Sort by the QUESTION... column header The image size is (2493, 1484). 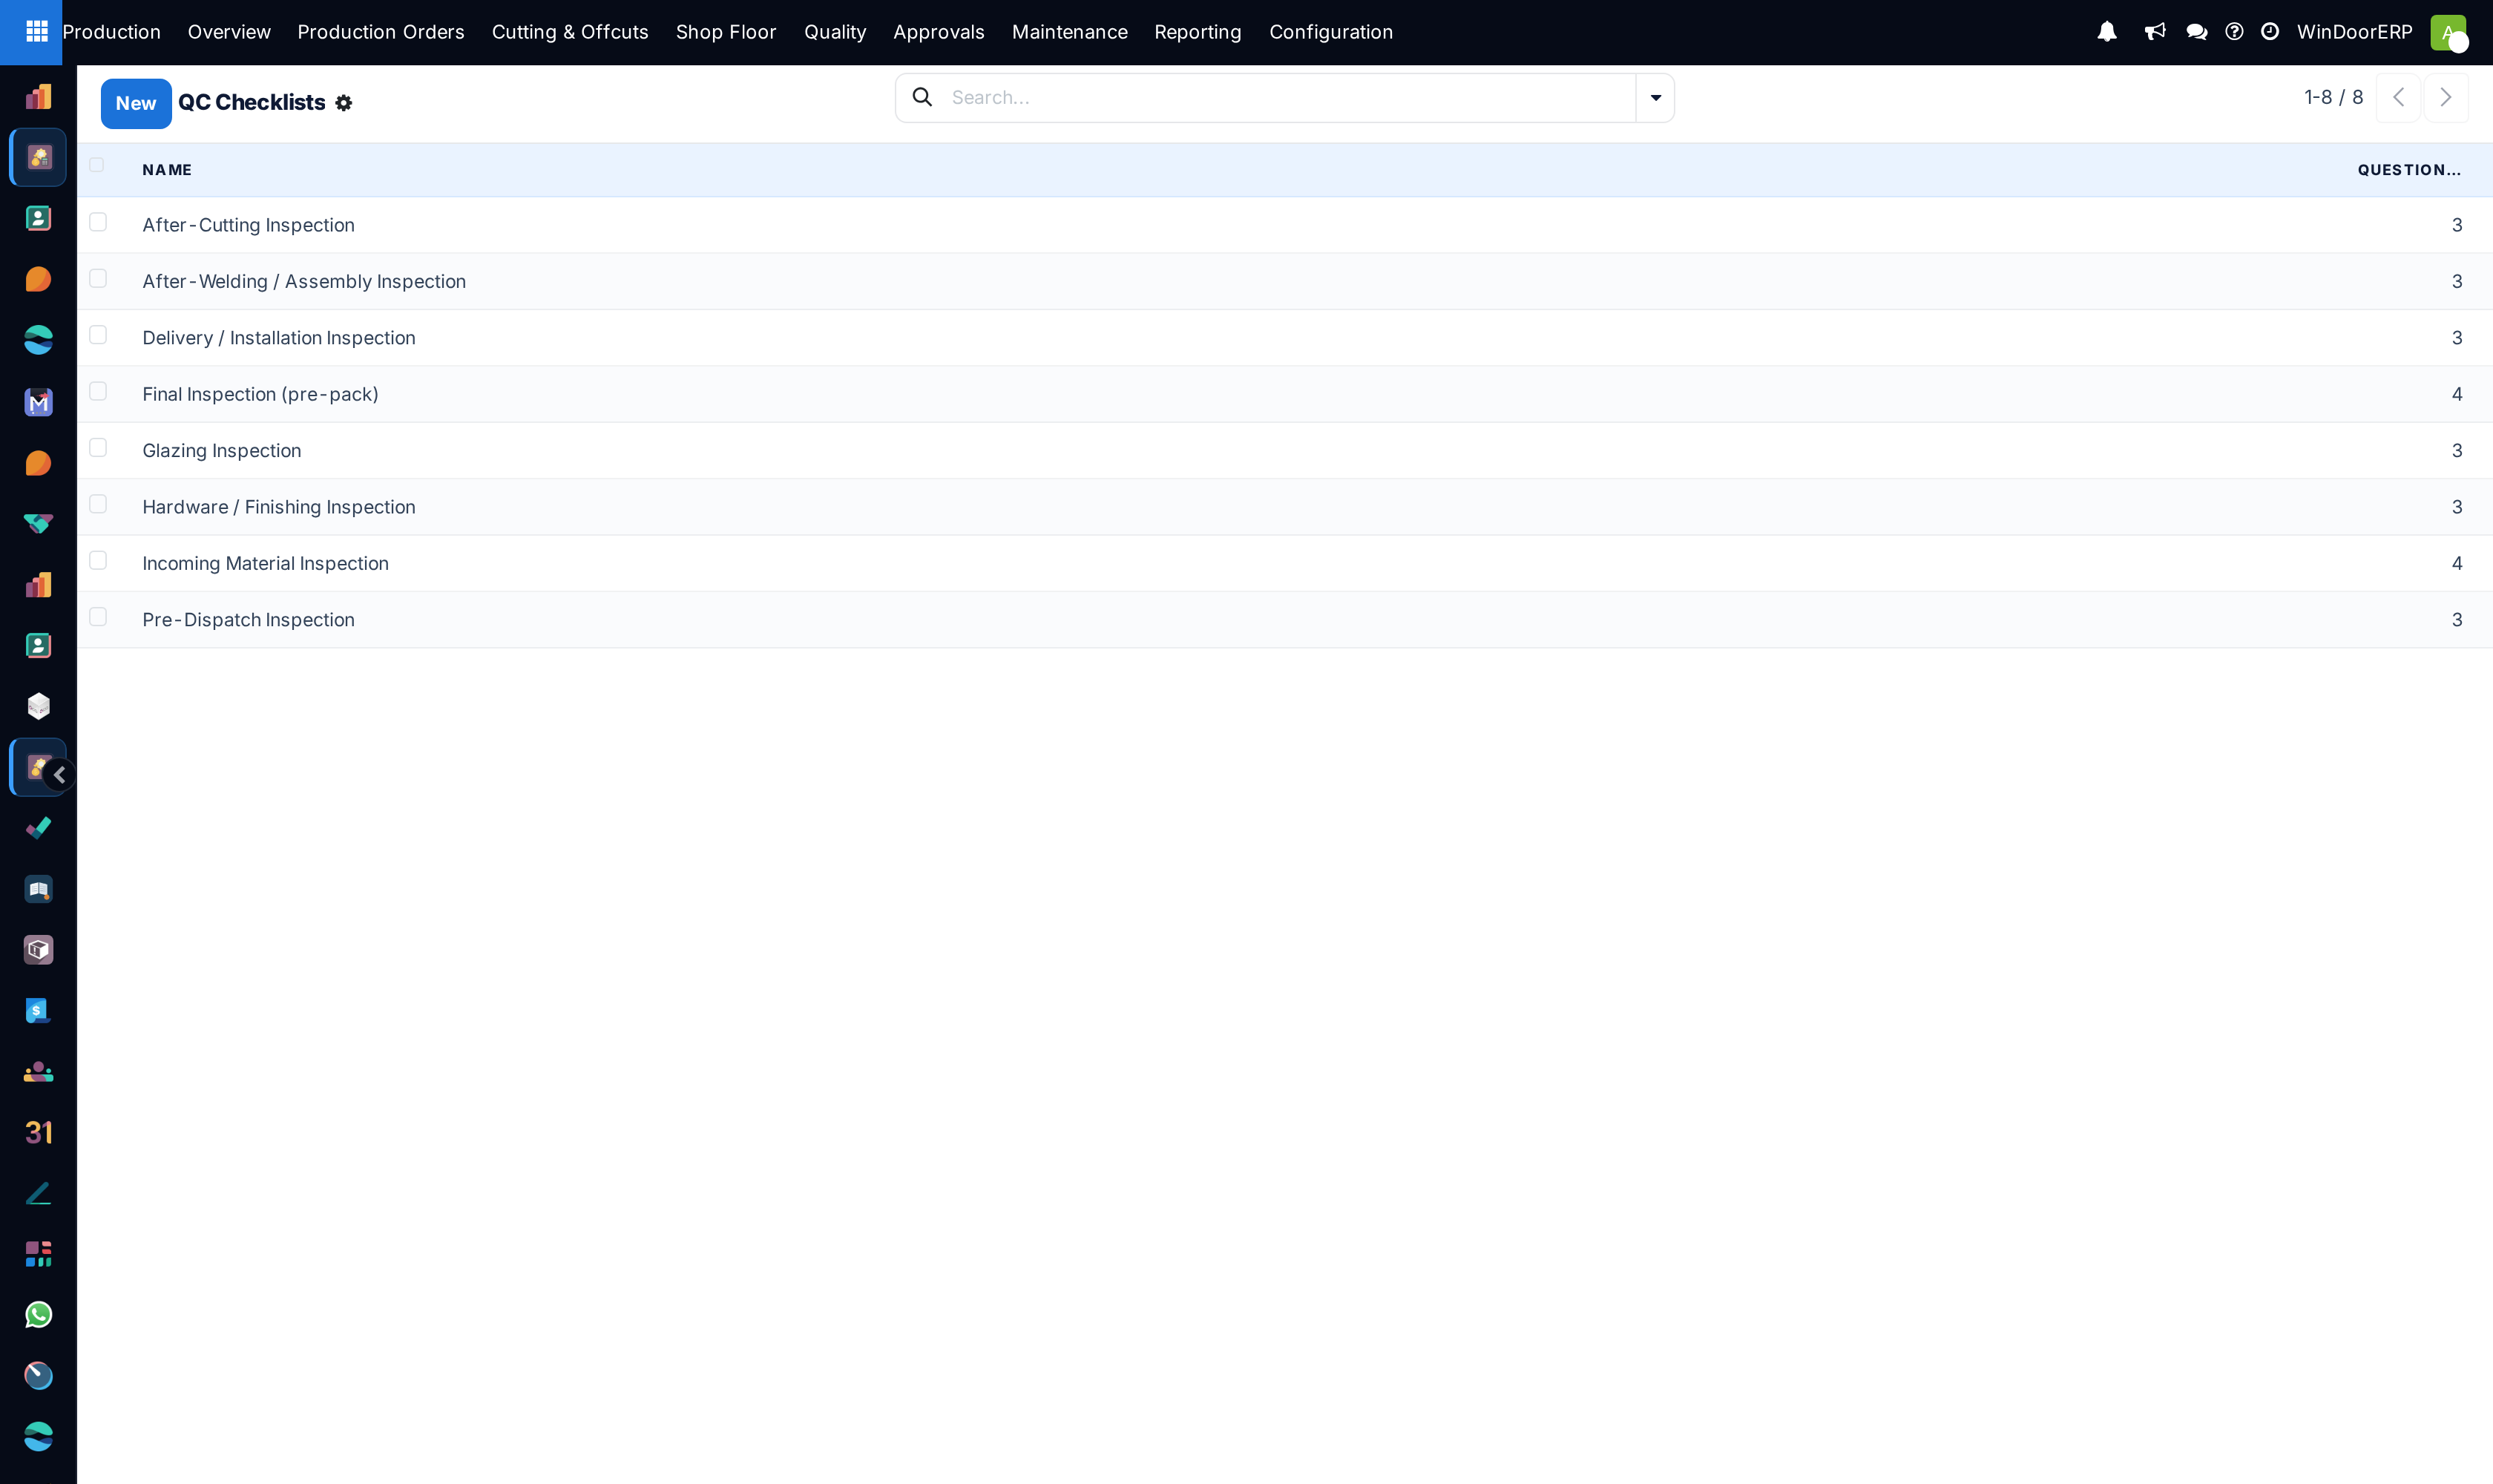tap(2409, 170)
